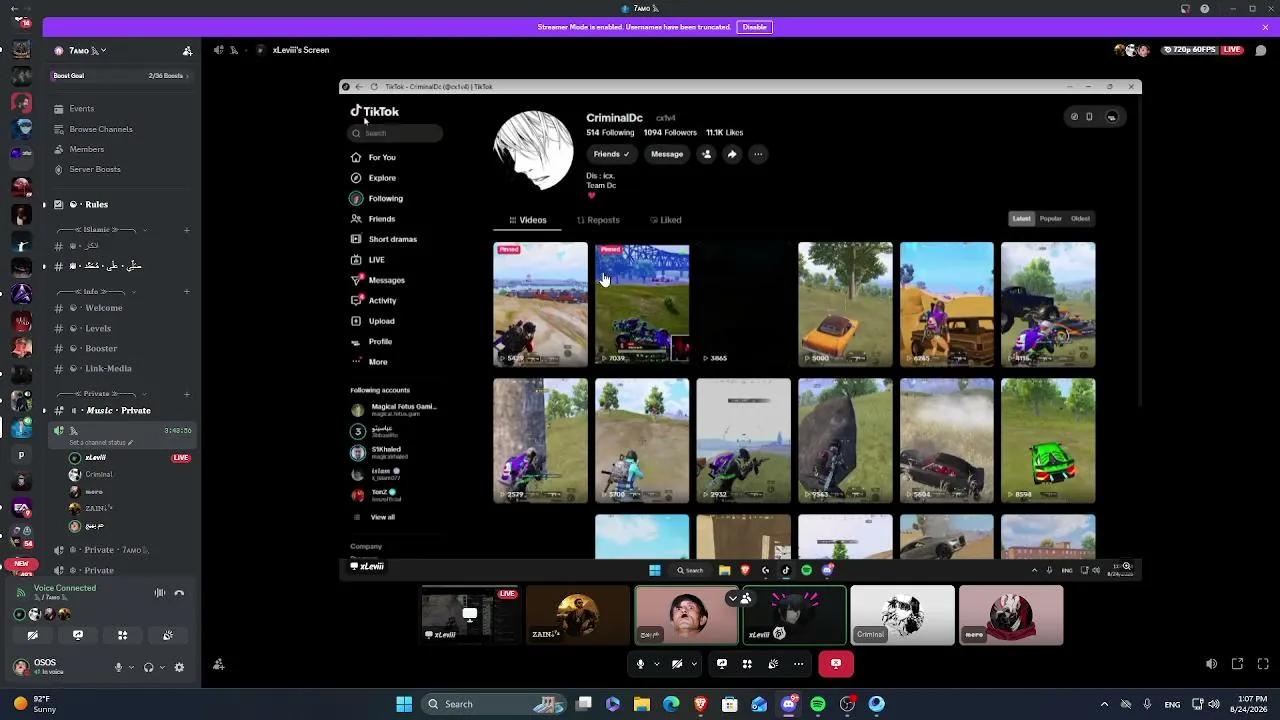Screen dimensions: 1280x720
Task: Open Explore in TikTok sidebar
Action: click(x=374, y=178)
